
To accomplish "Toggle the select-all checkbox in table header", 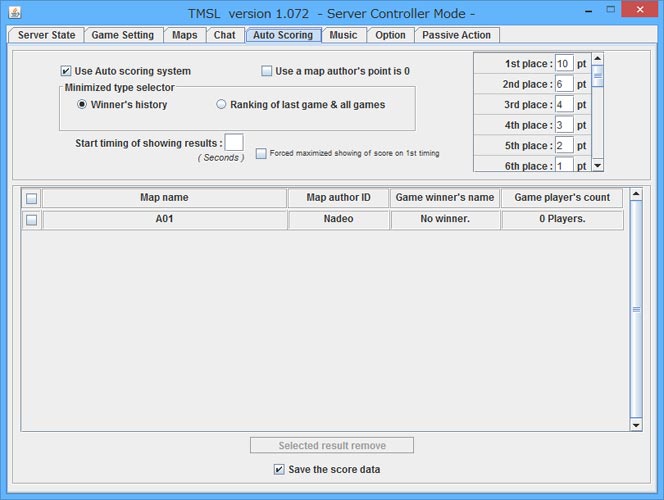I will click(x=31, y=198).
